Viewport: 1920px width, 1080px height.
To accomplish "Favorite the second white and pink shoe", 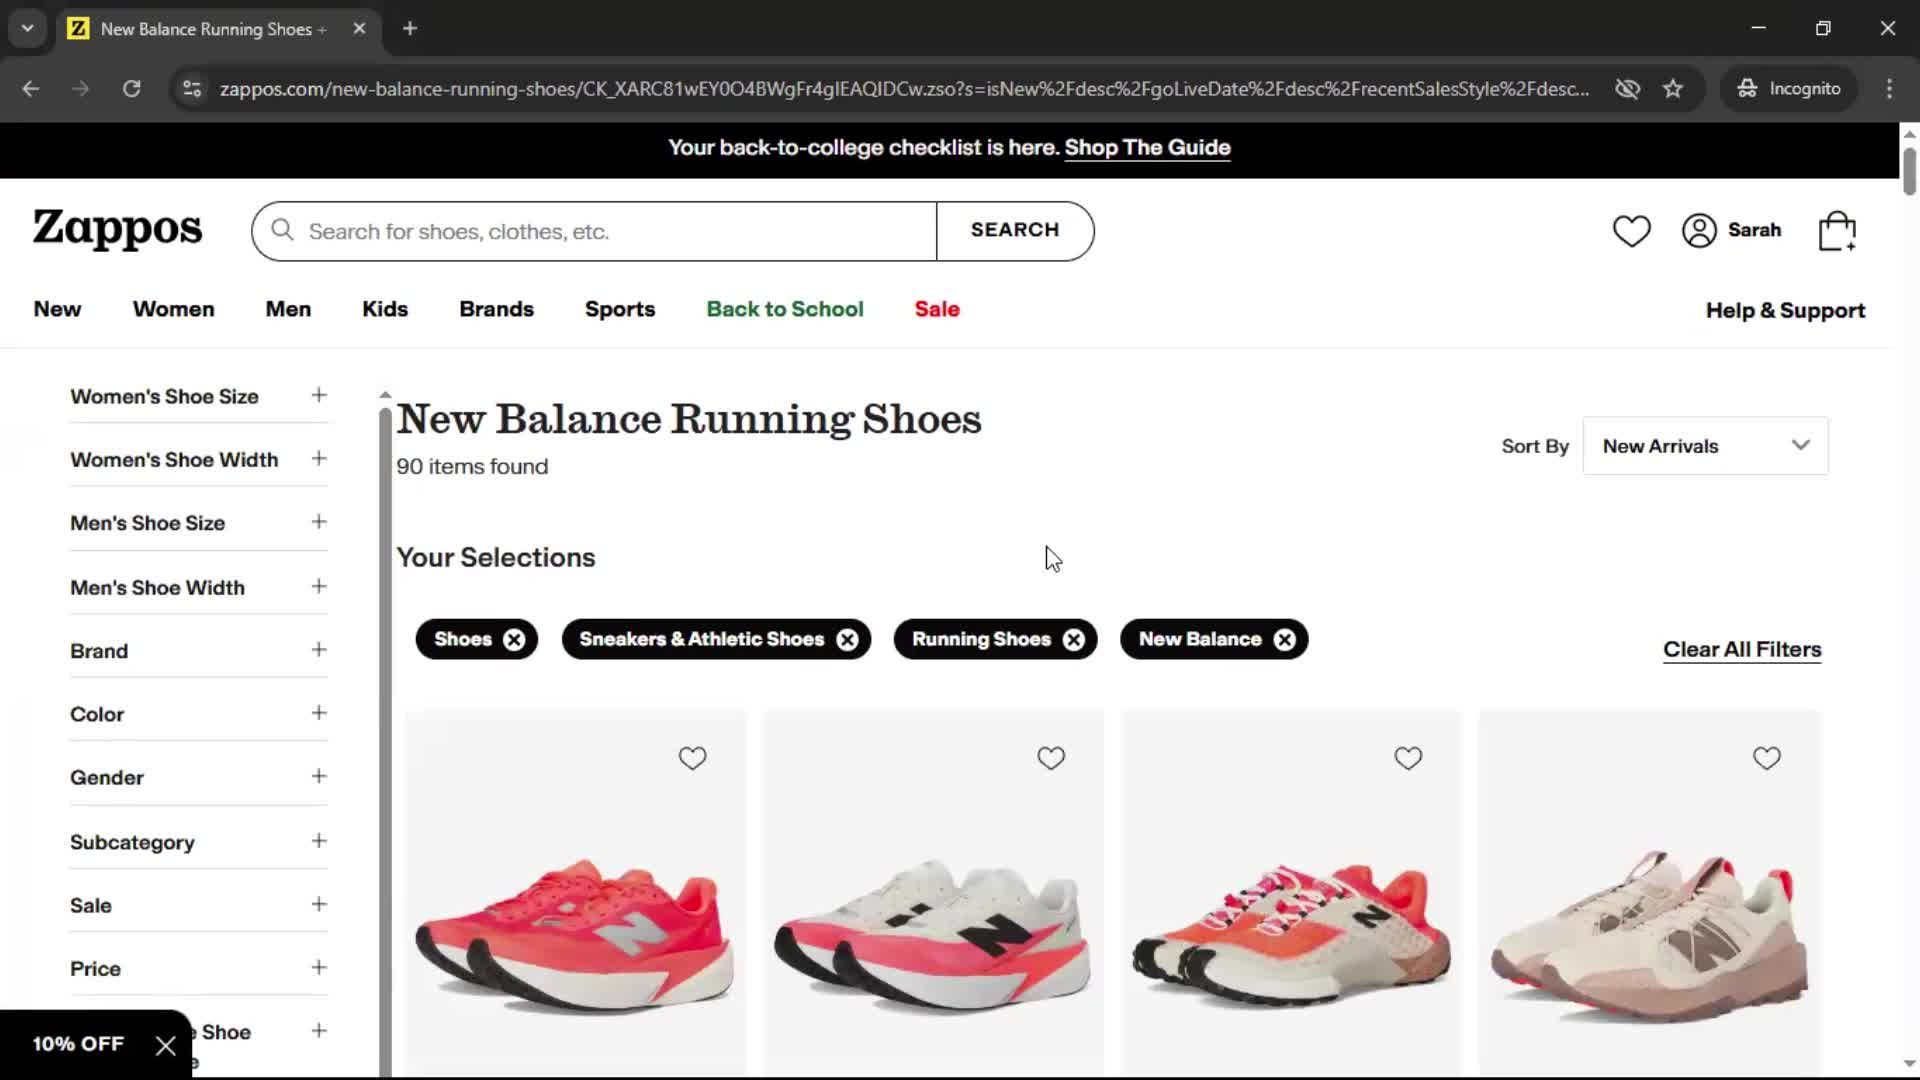I will pos(1050,758).
